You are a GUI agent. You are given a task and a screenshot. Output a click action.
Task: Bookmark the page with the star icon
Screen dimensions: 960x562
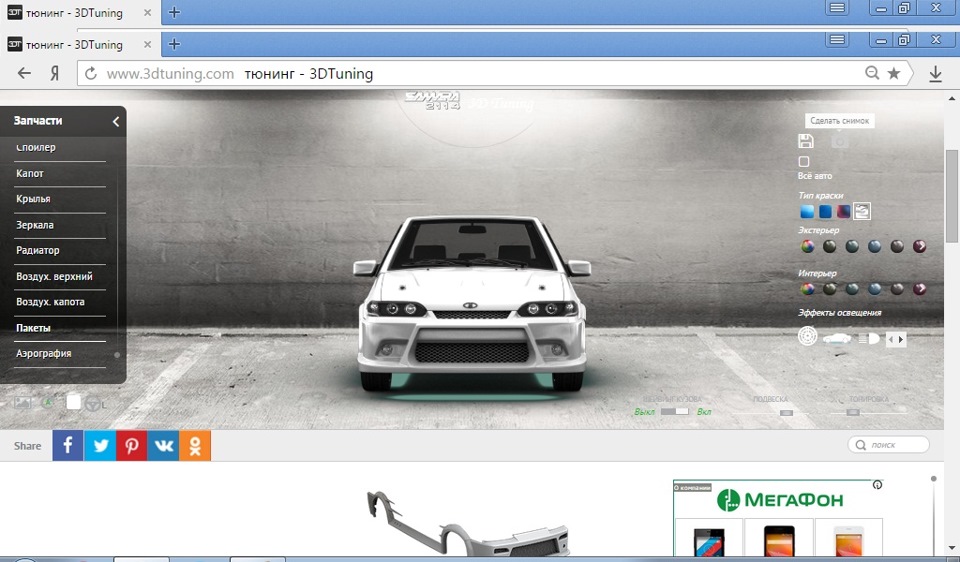894,73
